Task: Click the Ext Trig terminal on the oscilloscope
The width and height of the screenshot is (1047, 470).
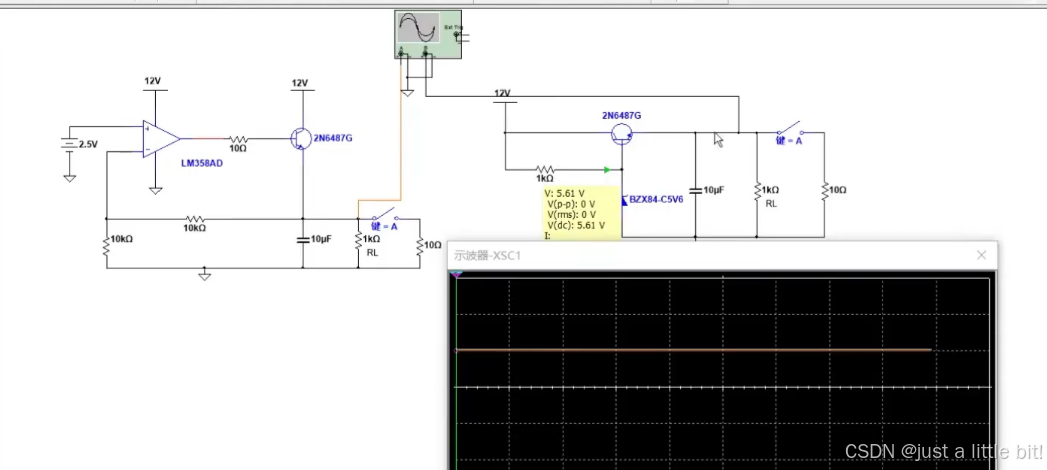Action: point(457,33)
